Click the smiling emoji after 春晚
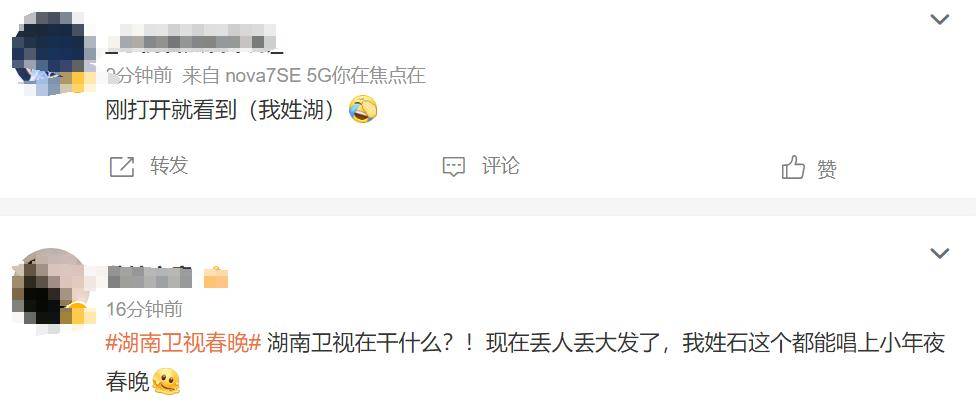976x409 pixels. coord(166,382)
